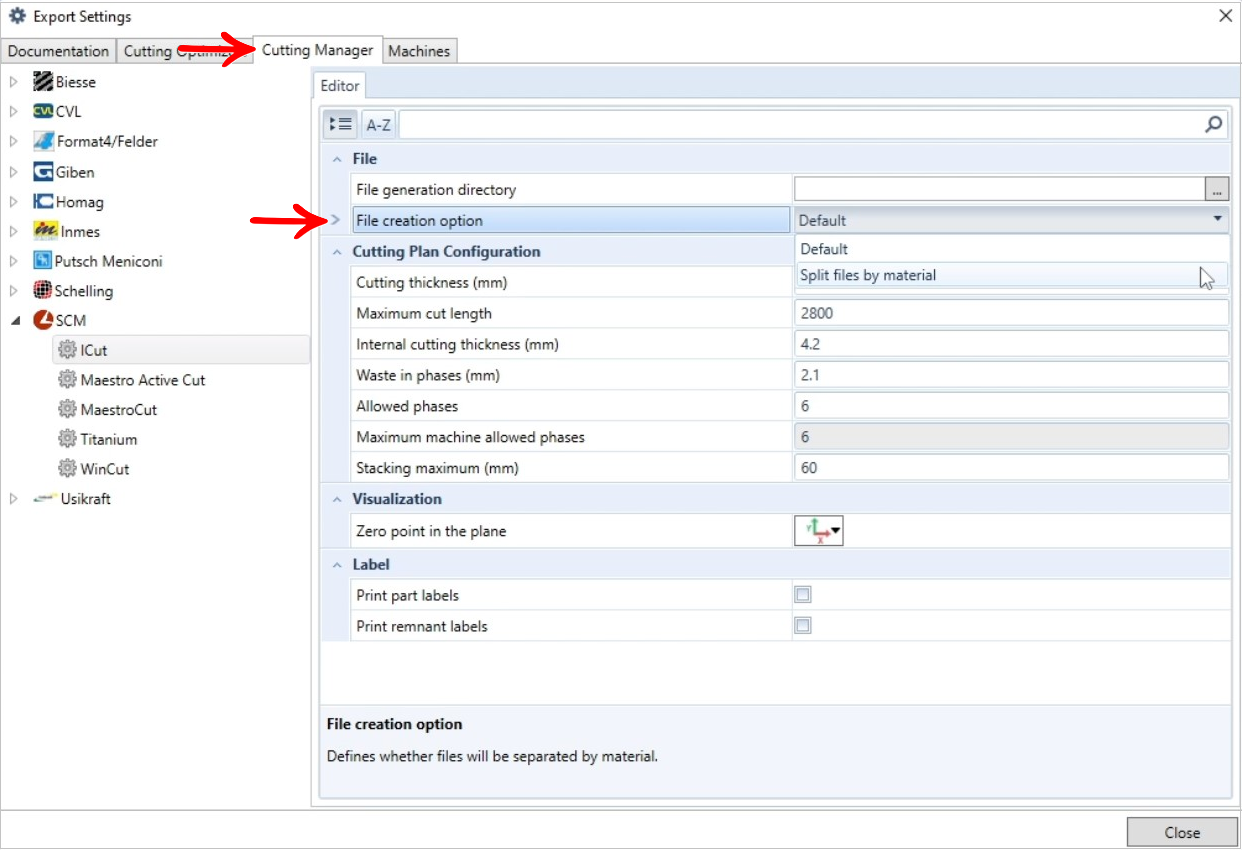Screen dimensions: 1242x850
Task: Select the Zero point in the plane label
Action: pyautogui.click(x=431, y=531)
